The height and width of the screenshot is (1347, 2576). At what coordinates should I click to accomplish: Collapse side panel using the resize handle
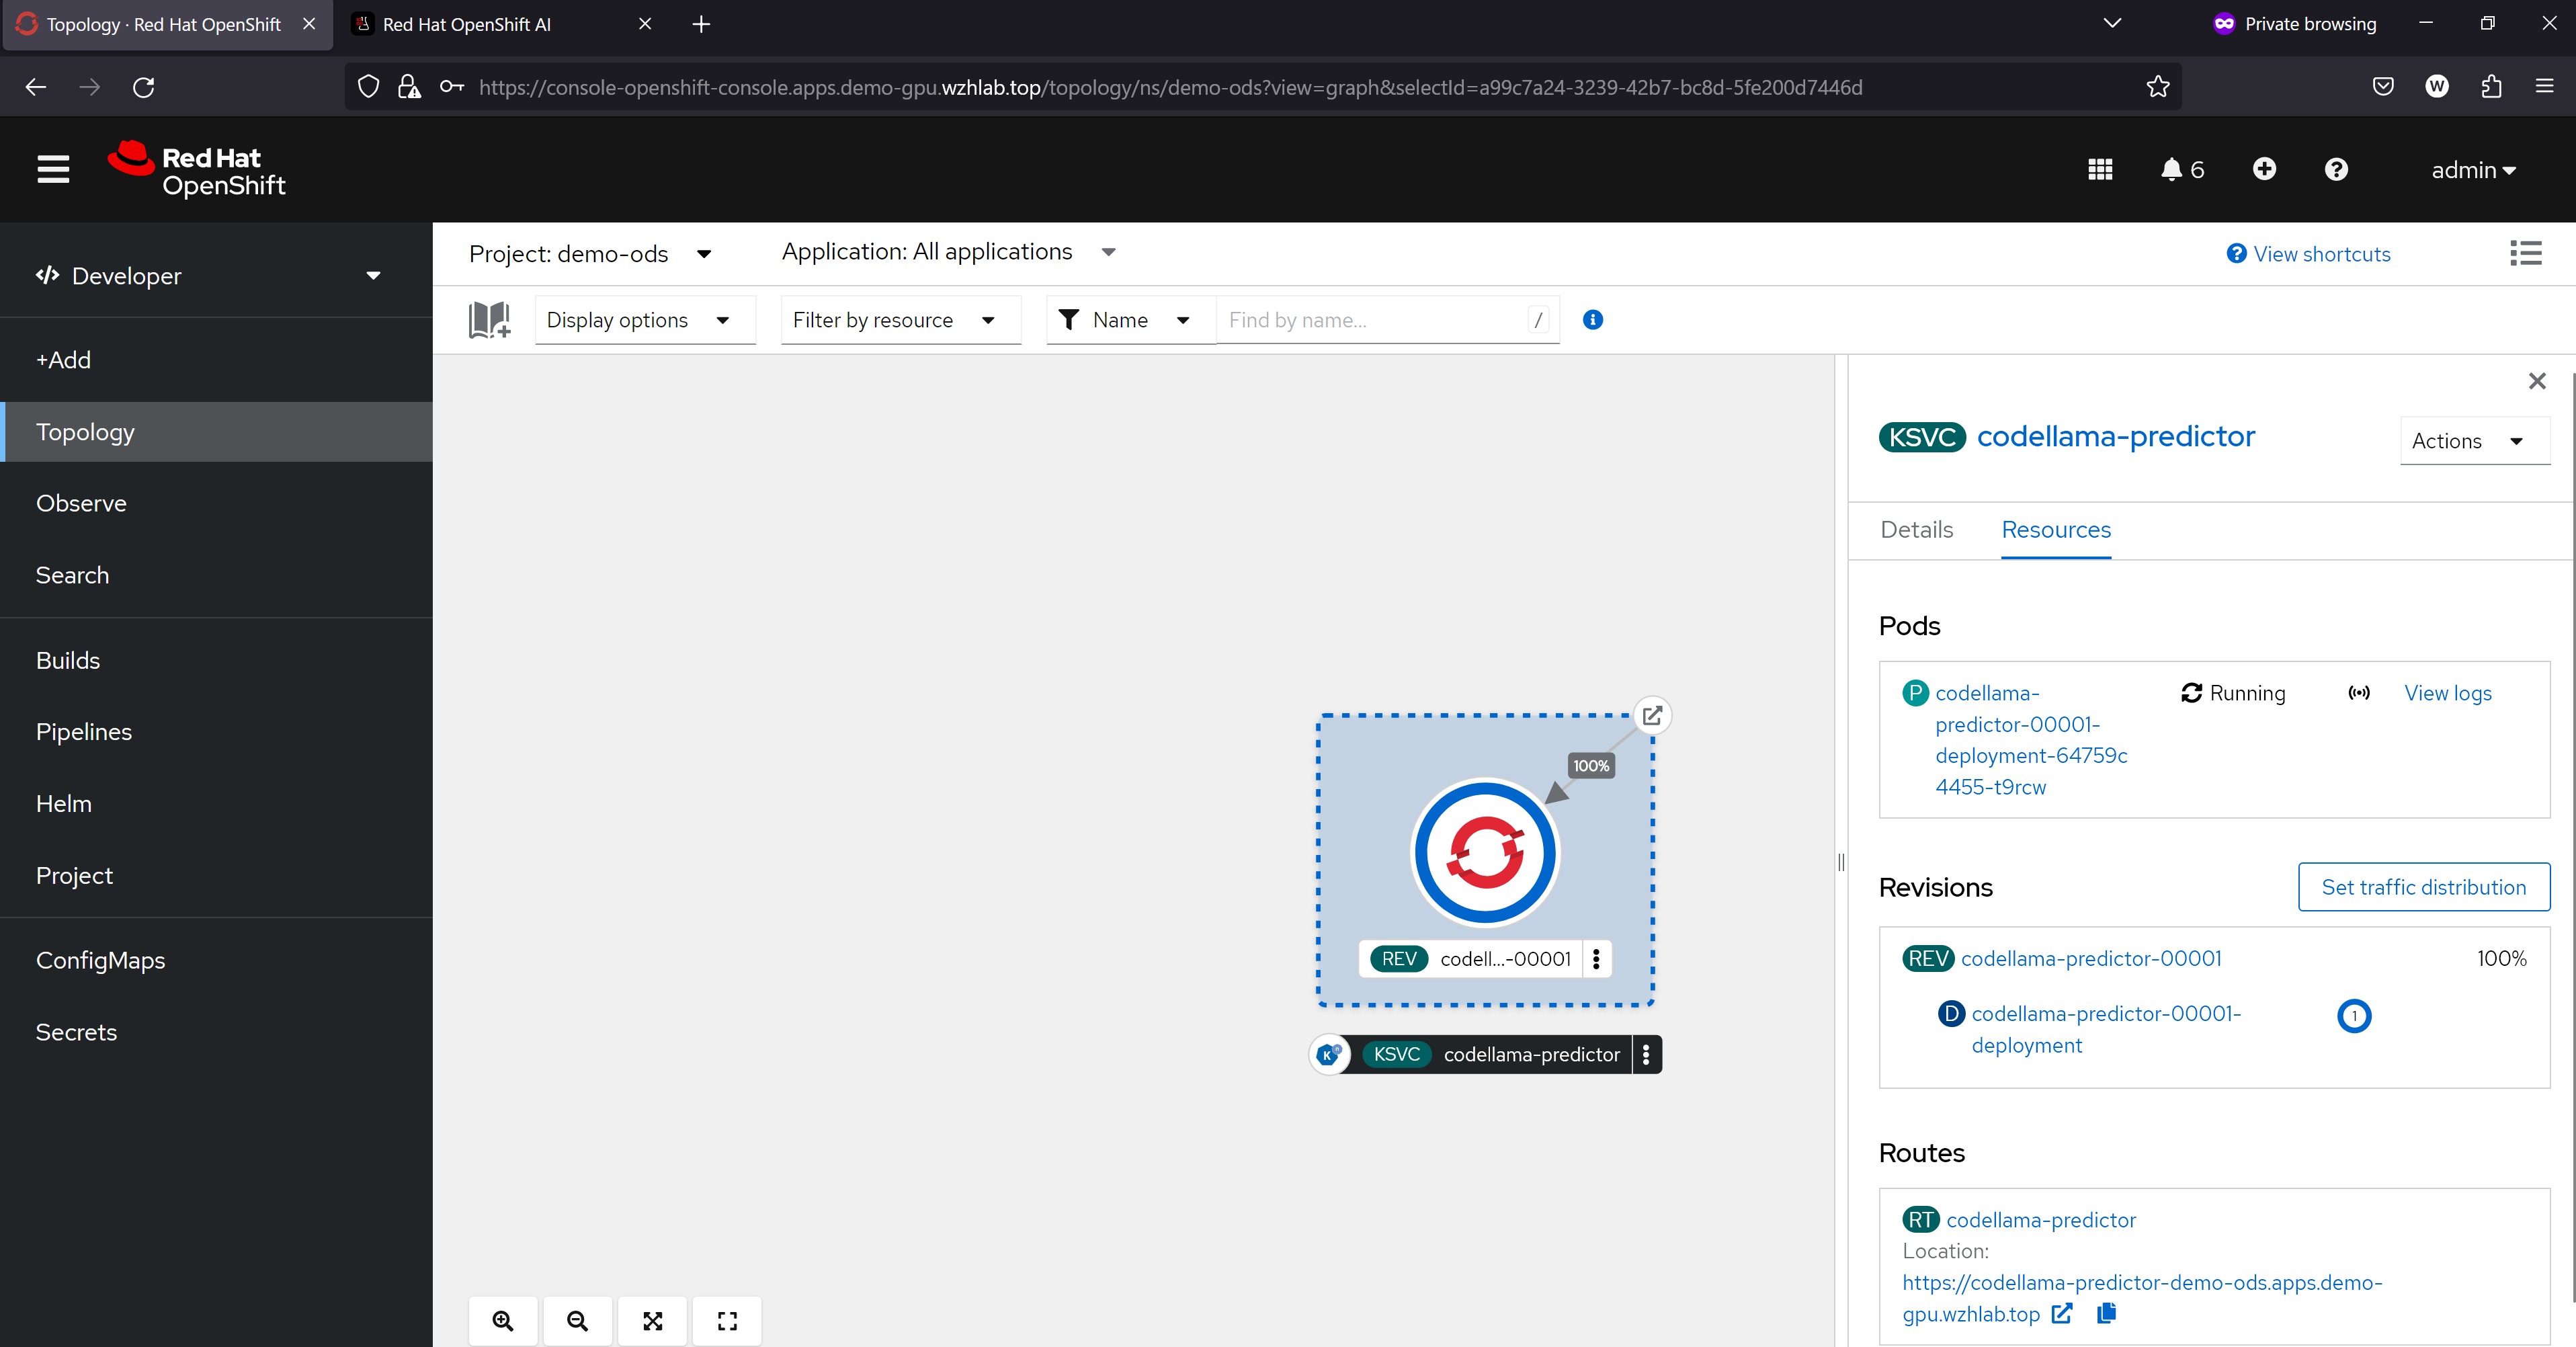click(1841, 862)
